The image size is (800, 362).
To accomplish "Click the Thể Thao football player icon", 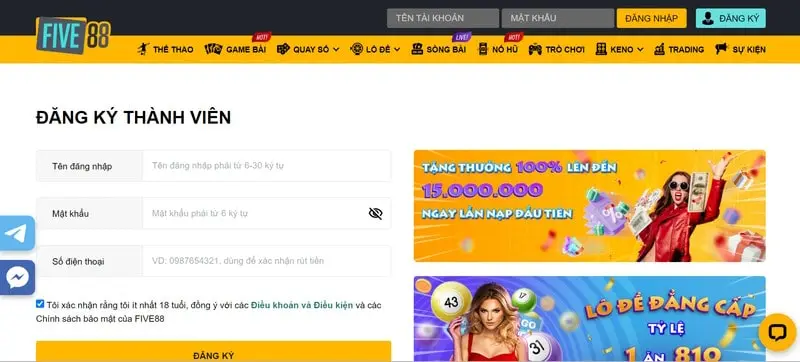I will point(143,49).
